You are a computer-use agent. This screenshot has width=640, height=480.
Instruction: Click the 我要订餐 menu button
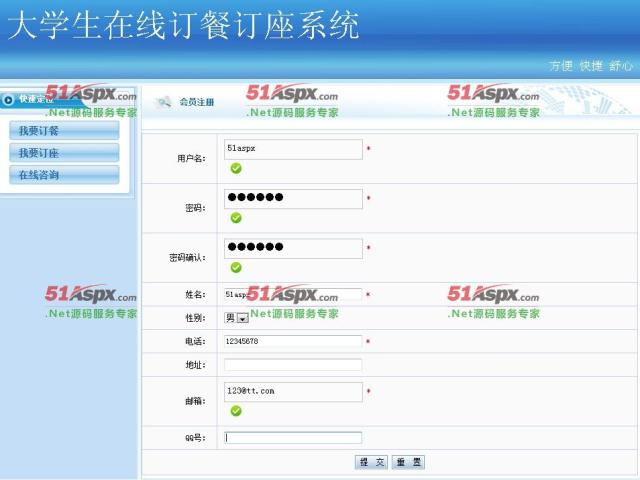click(64, 131)
